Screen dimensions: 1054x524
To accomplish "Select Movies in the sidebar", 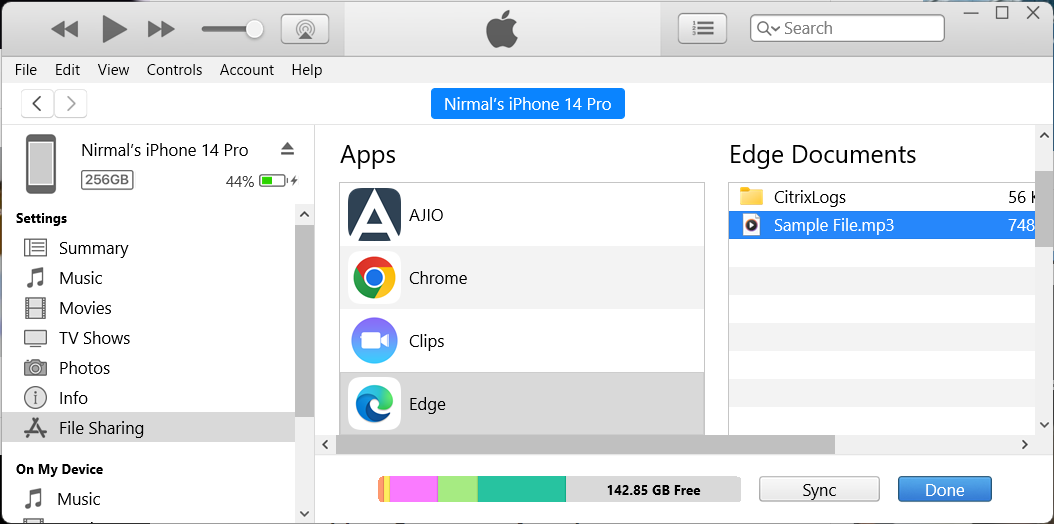I will pyautogui.click(x=148, y=308).
